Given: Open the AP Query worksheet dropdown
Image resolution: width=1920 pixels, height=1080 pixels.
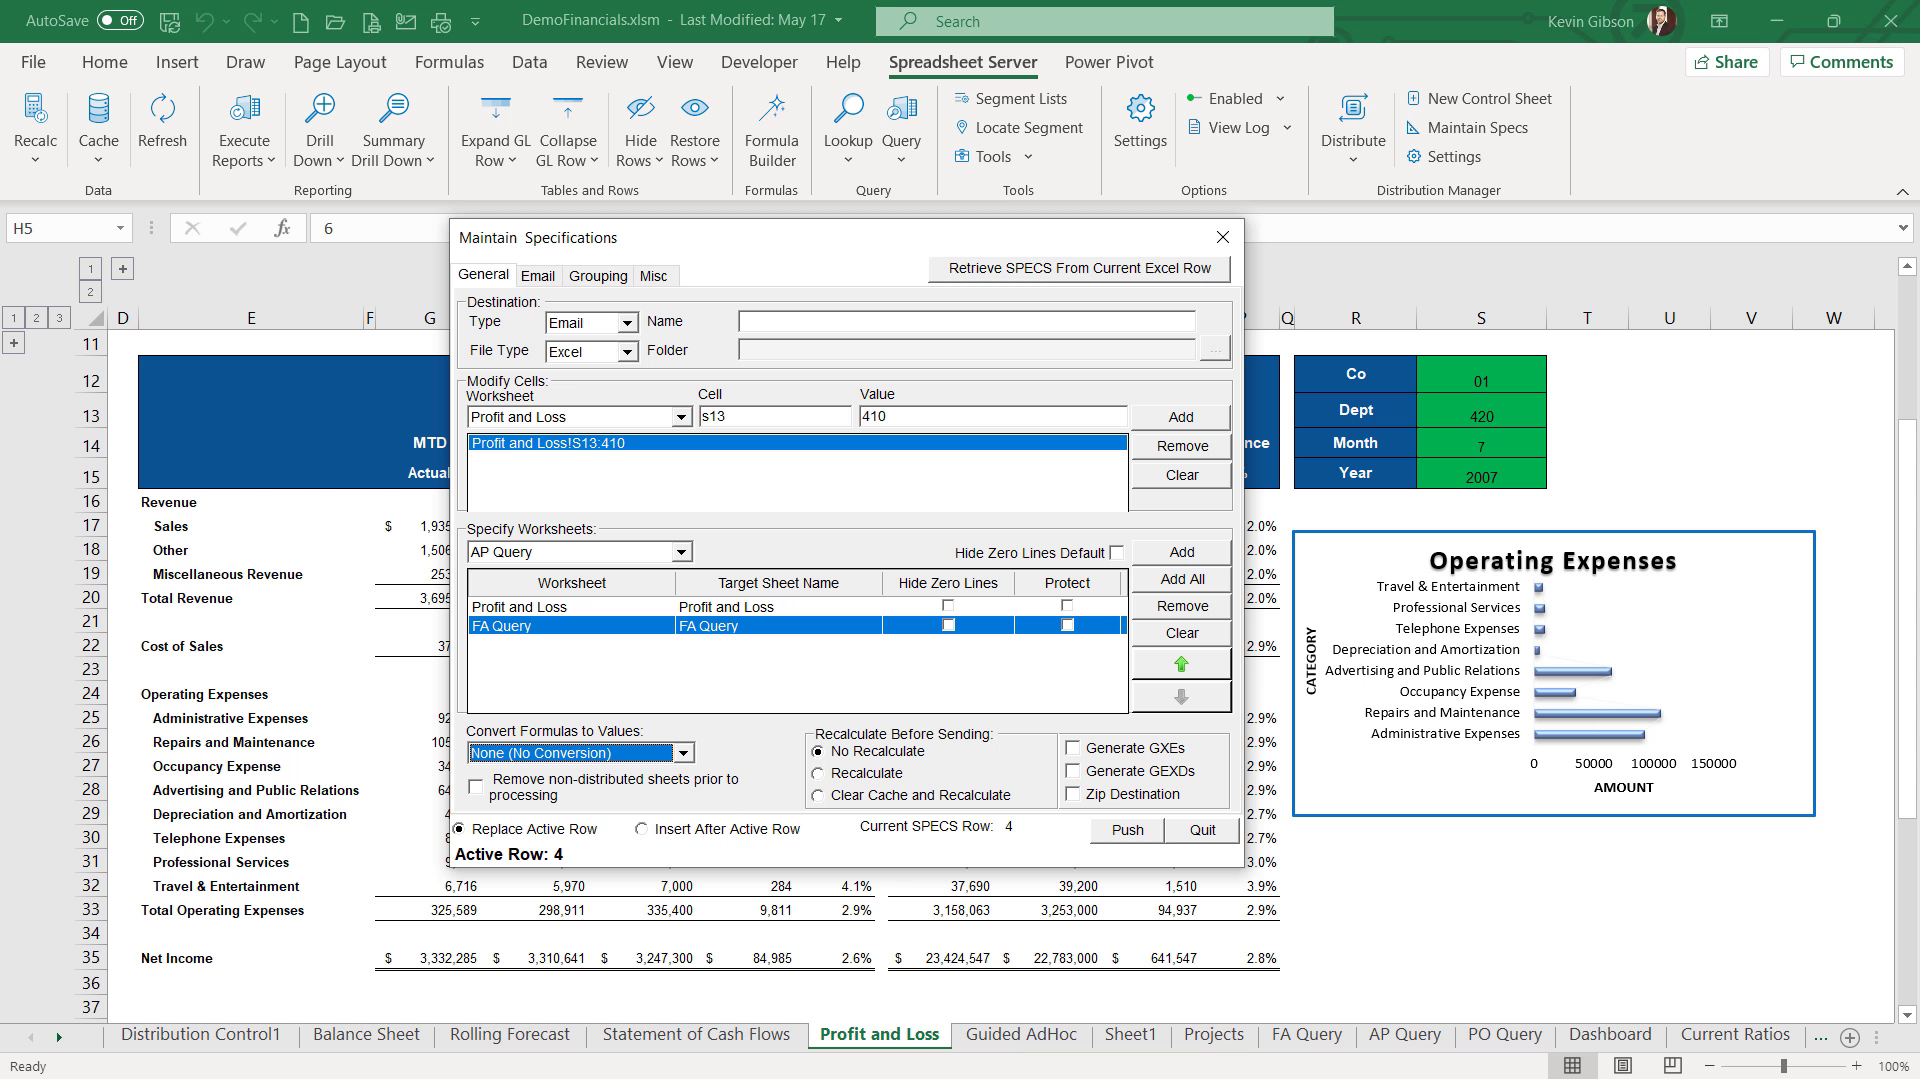Looking at the screenshot, I should pyautogui.click(x=681, y=552).
